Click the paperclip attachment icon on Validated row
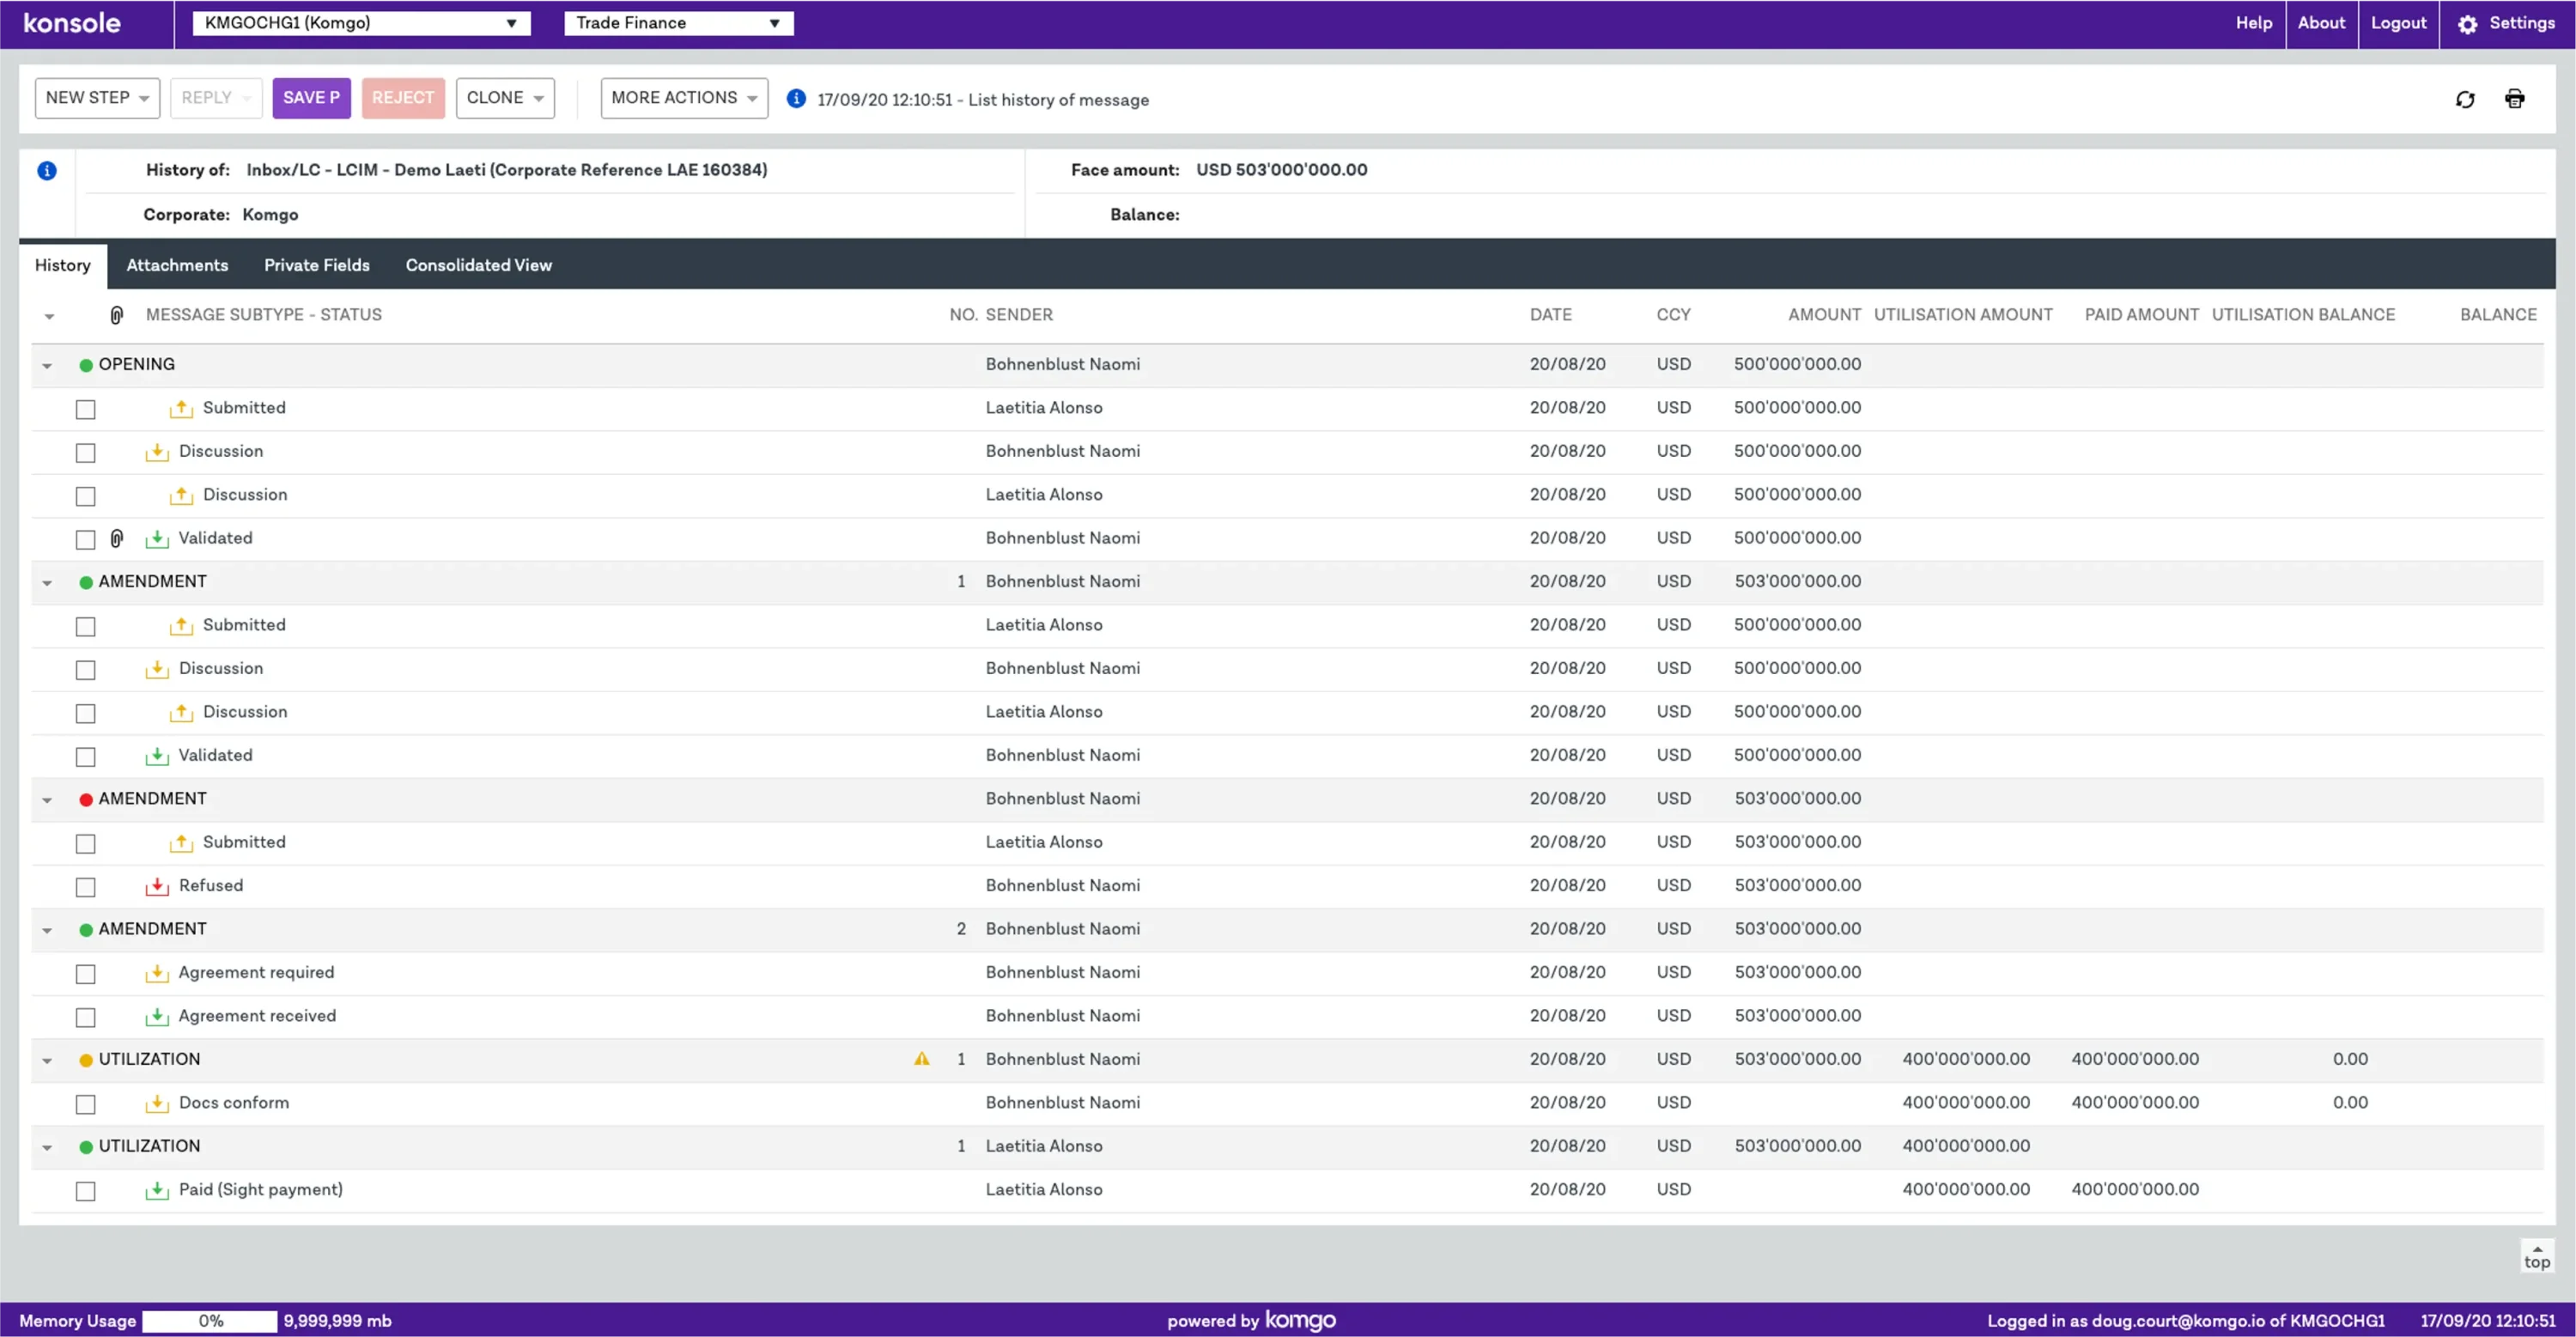The height and width of the screenshot is (1337, 2576). pos(116,538)
